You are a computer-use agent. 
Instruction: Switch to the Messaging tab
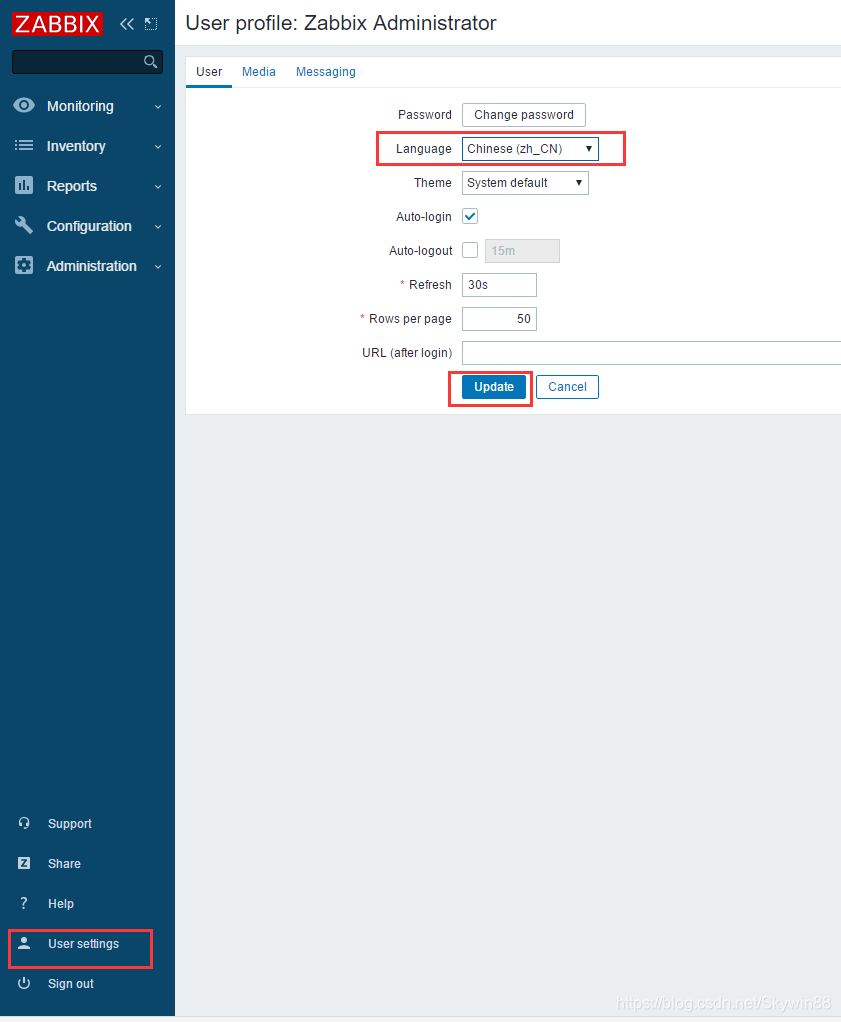[325, 72]
